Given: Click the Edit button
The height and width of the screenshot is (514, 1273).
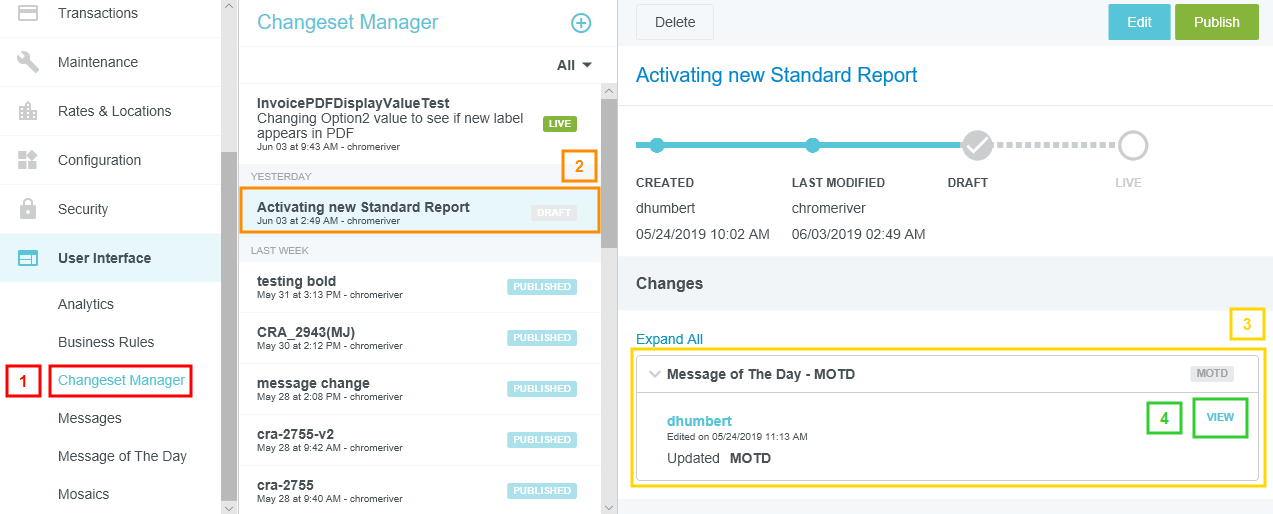Looking at the screenshot, I should (x=1139, y=22).
